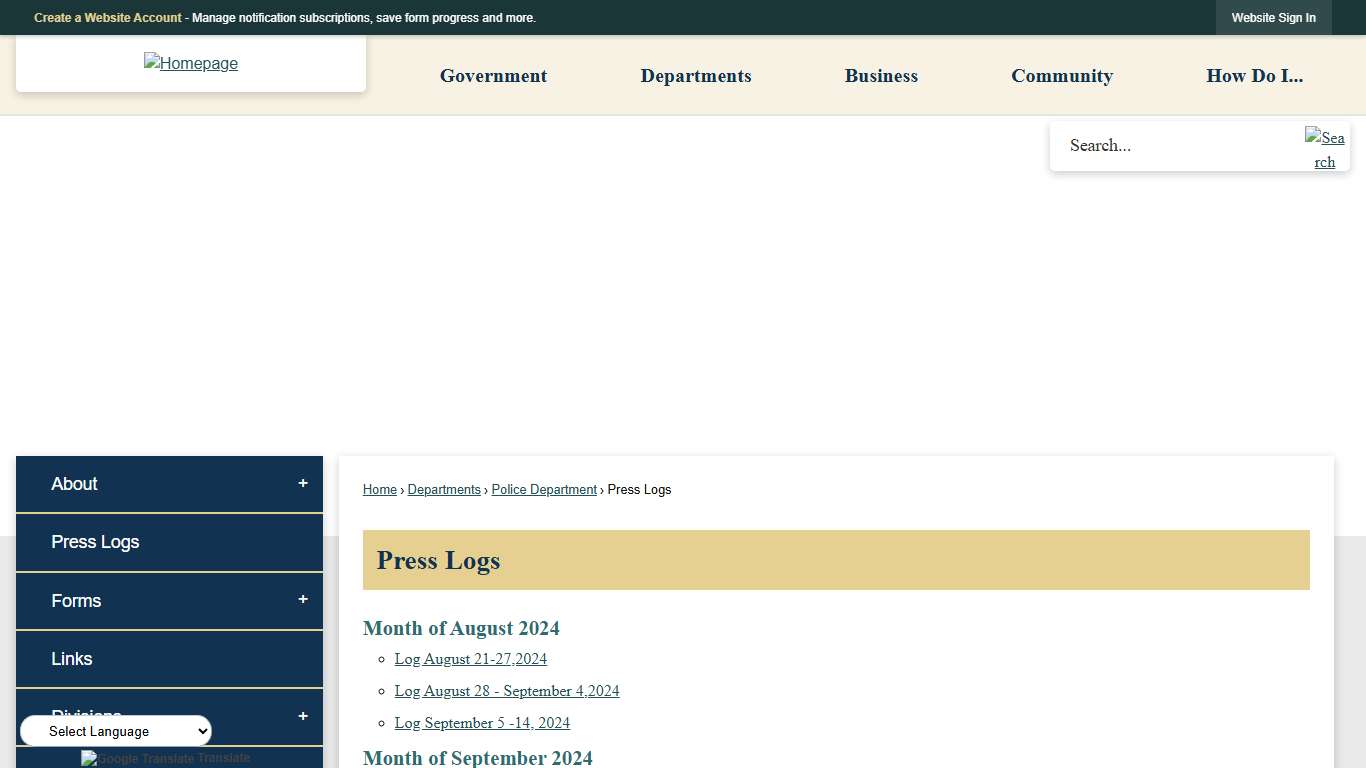Image resolution: width=1366 pixels, height=768 pixels.
Task: Focus the Search text field
Action: pyautogui.click(x=1175, y=146)
